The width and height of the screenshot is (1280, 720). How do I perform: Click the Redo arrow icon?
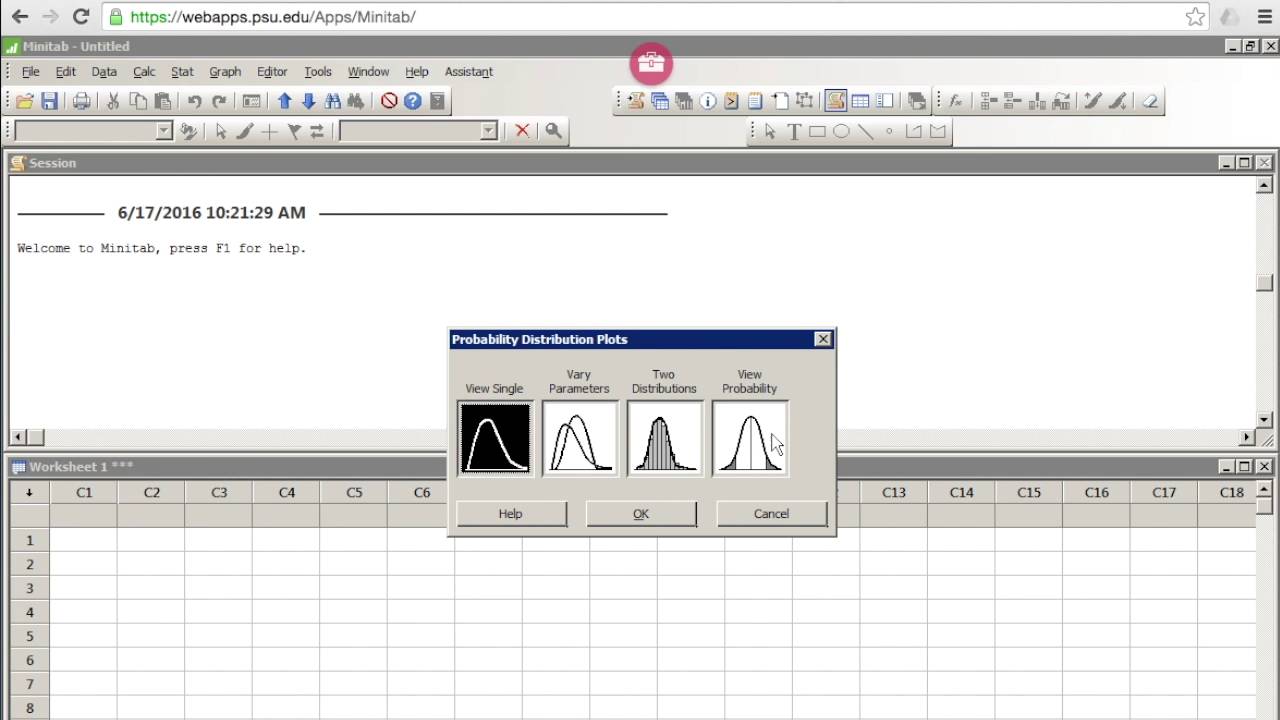pyautogui.click(x=219, y=101)
